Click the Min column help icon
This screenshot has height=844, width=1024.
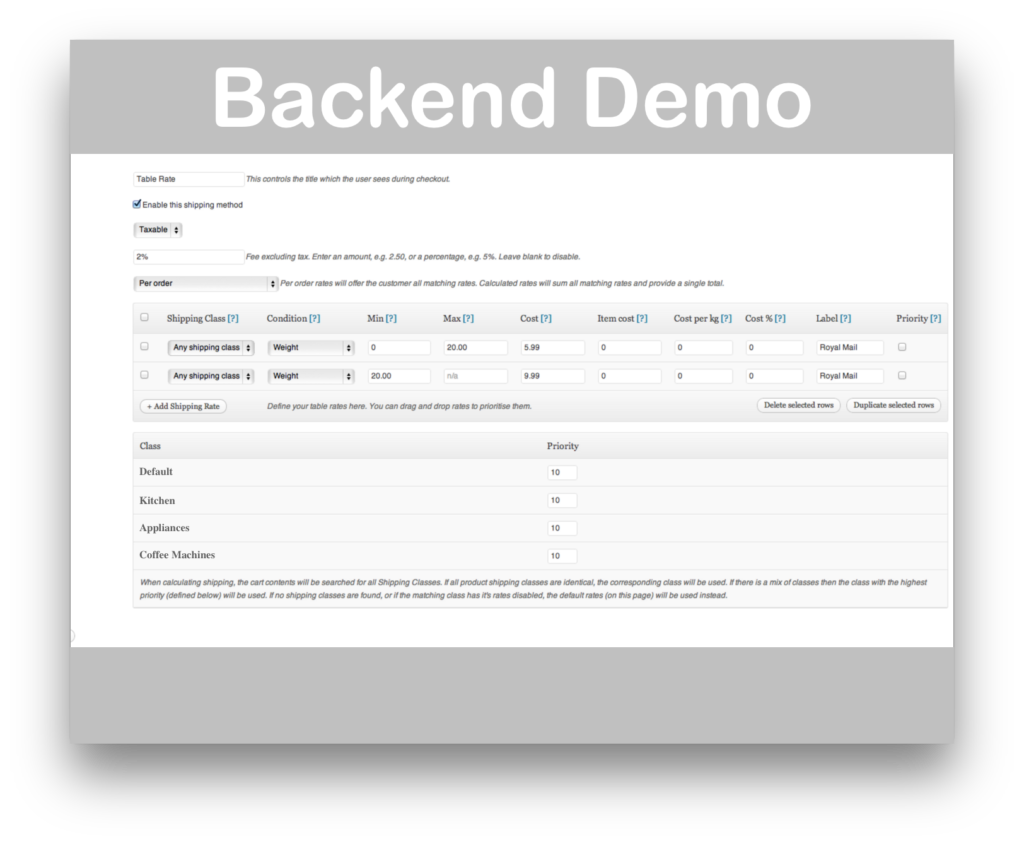388,318
